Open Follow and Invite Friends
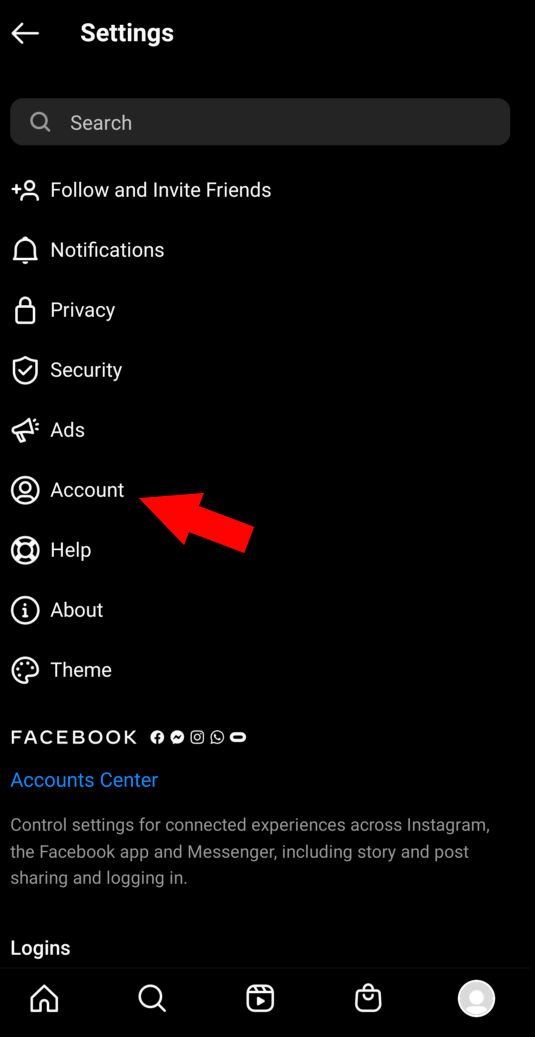 click(267, 190)
